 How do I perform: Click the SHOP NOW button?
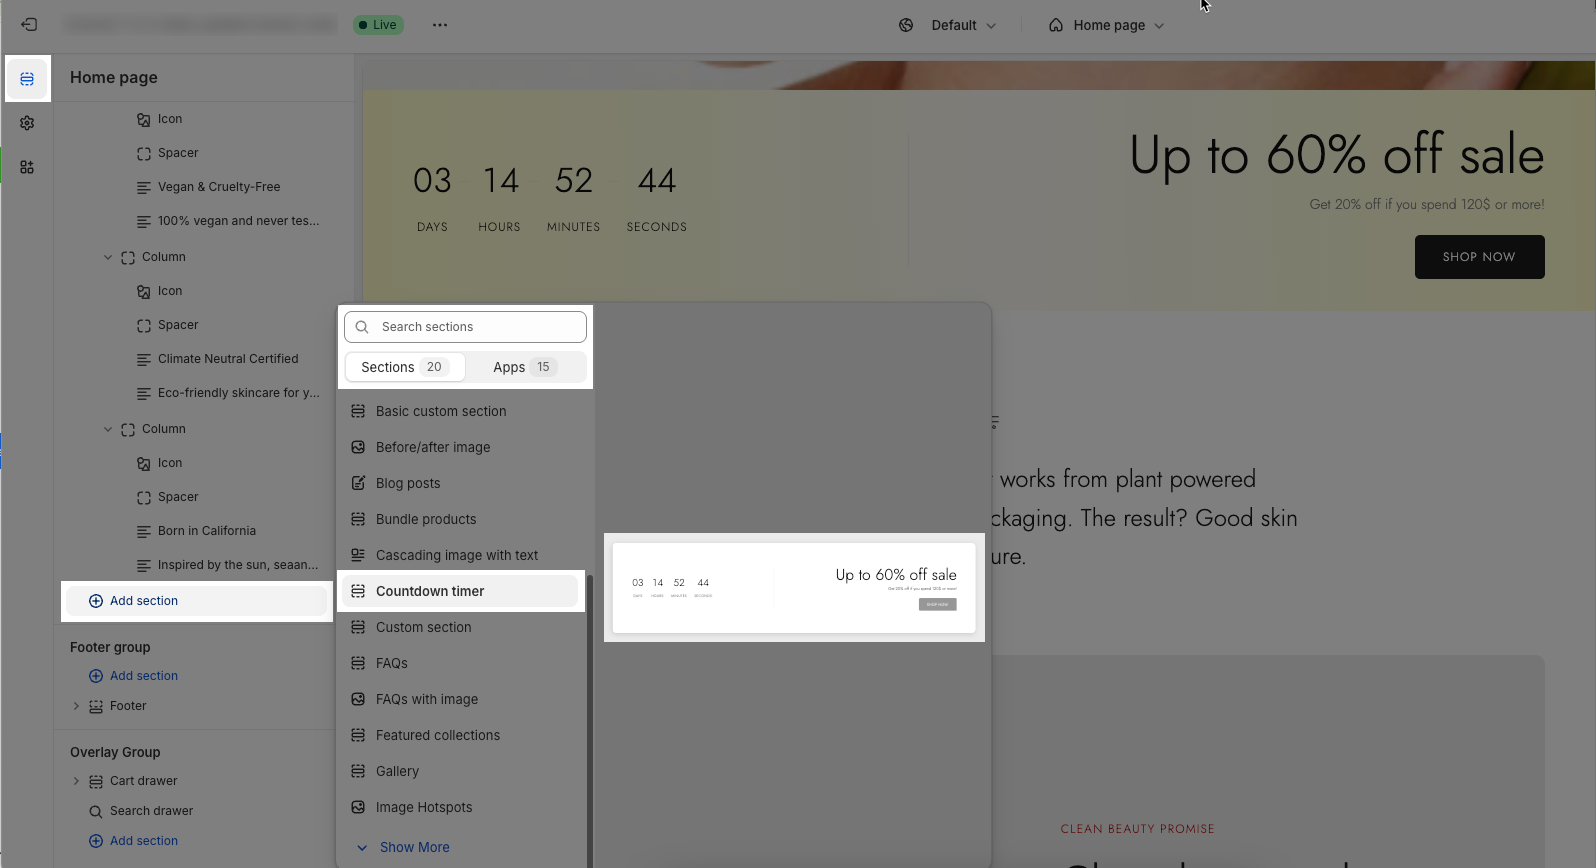(x=1479, y=257)
